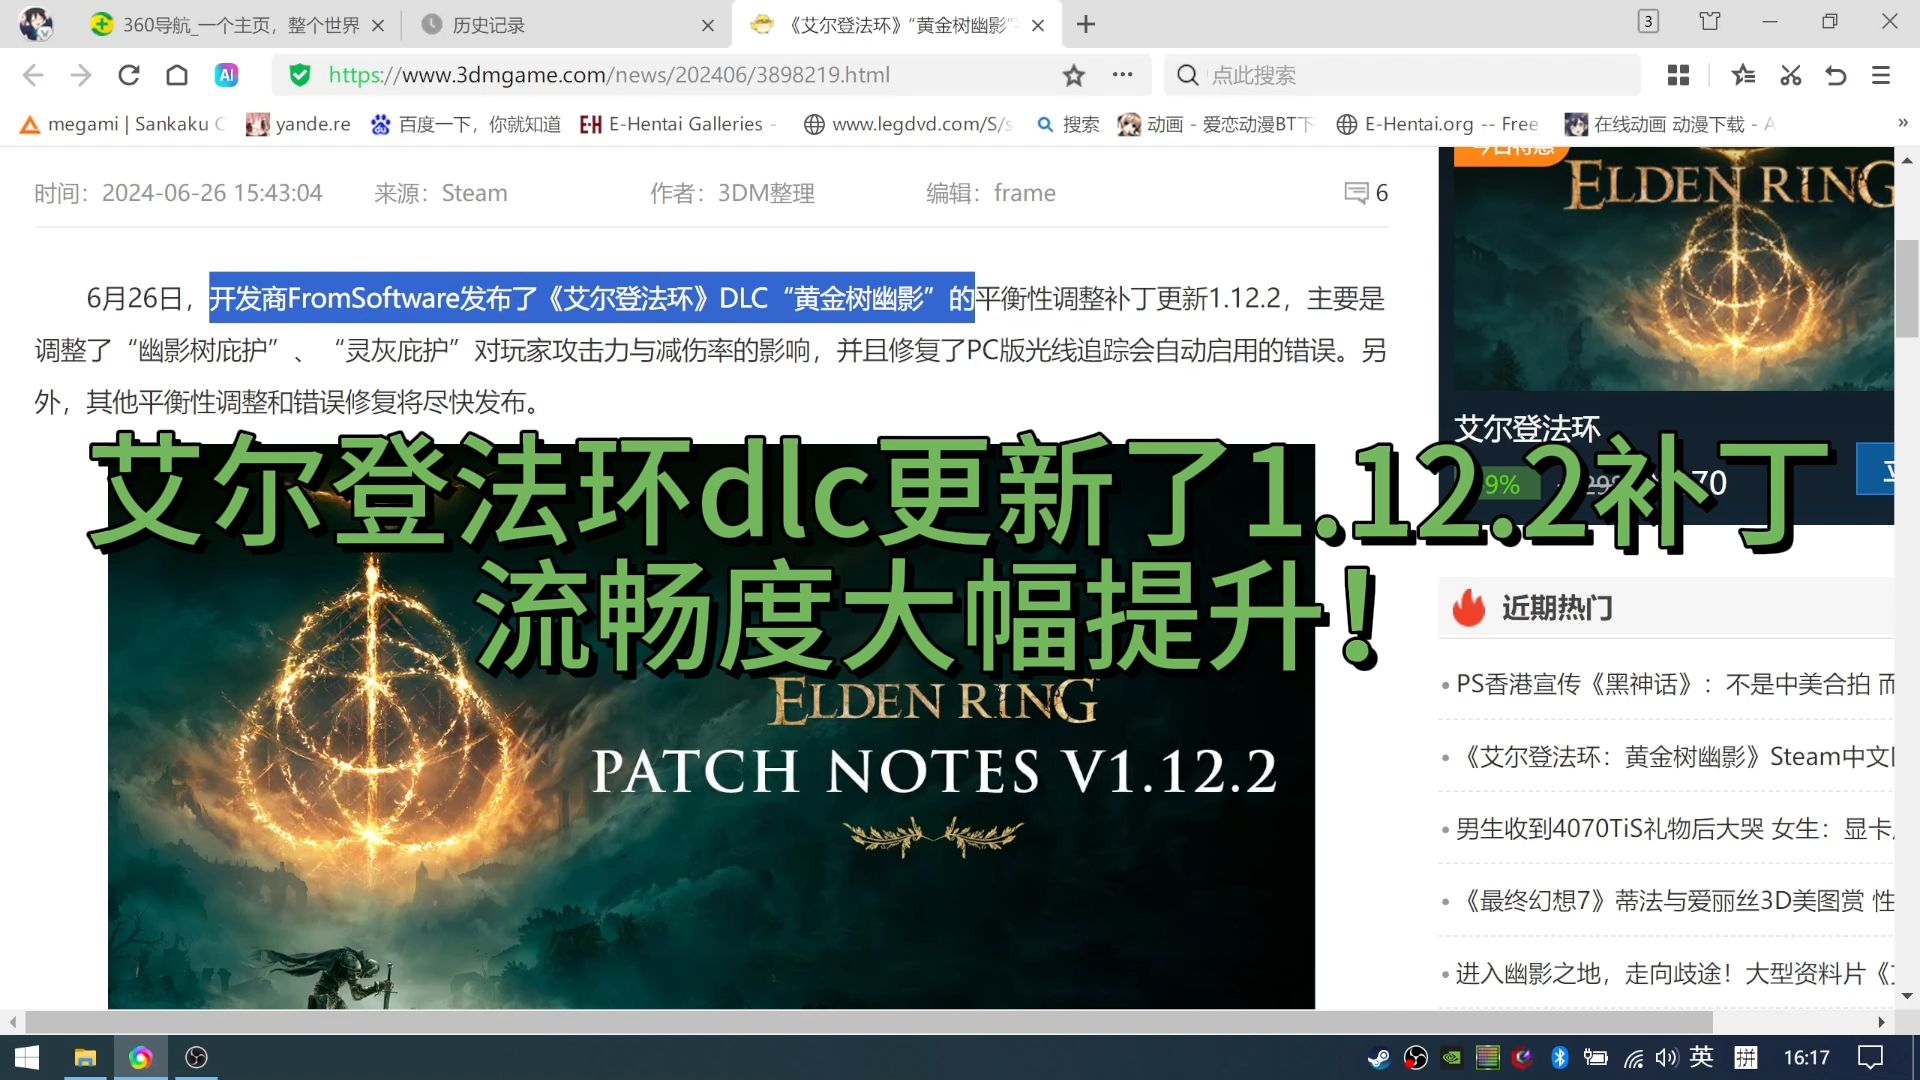Click the browser forward arrow
1920x1080 pixels.
[x=81, y=75]
